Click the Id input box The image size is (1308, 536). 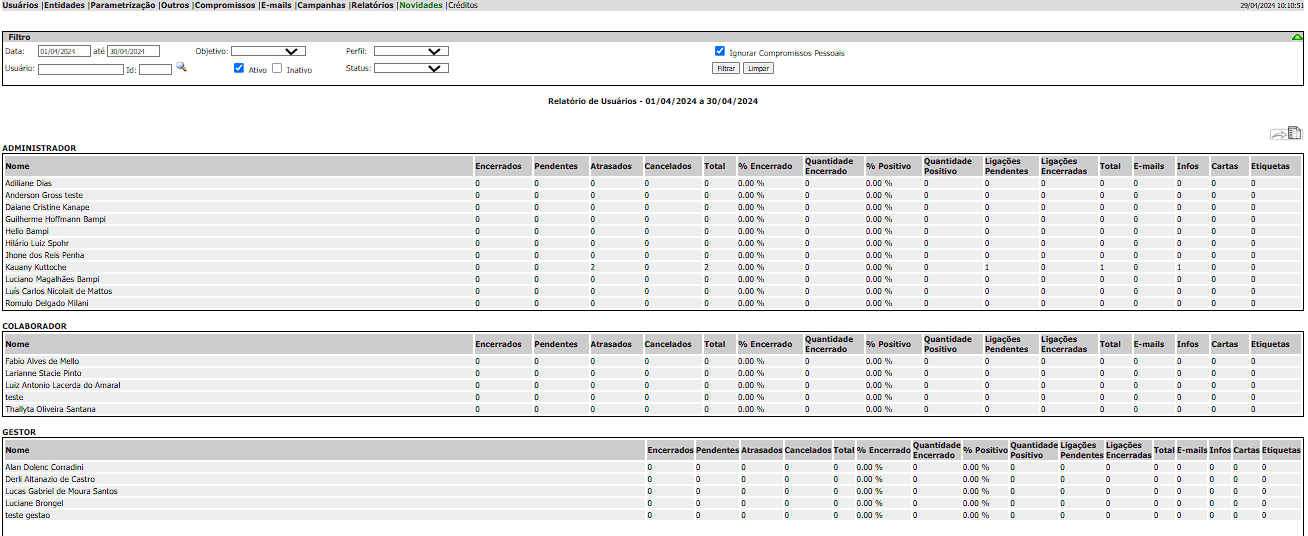(x=155, y=70)
